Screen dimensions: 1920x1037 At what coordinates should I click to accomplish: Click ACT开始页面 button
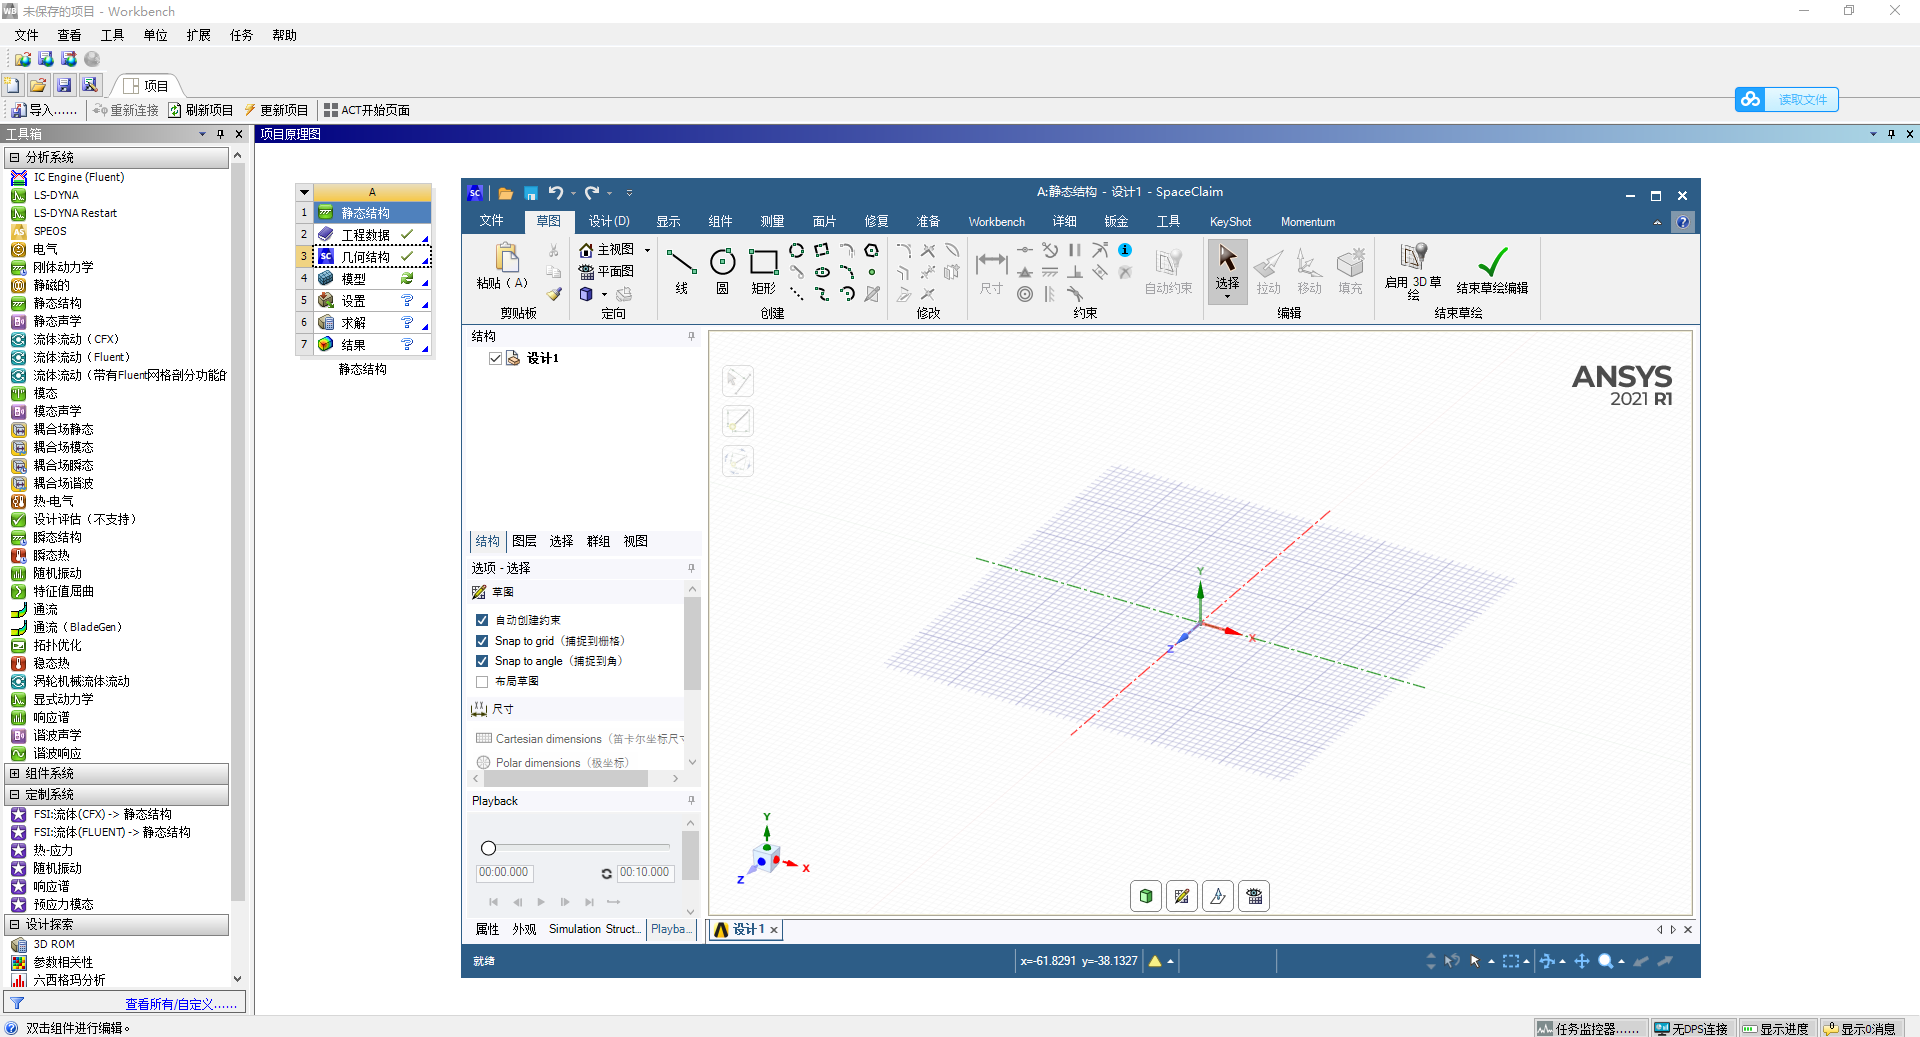[367, 110]
